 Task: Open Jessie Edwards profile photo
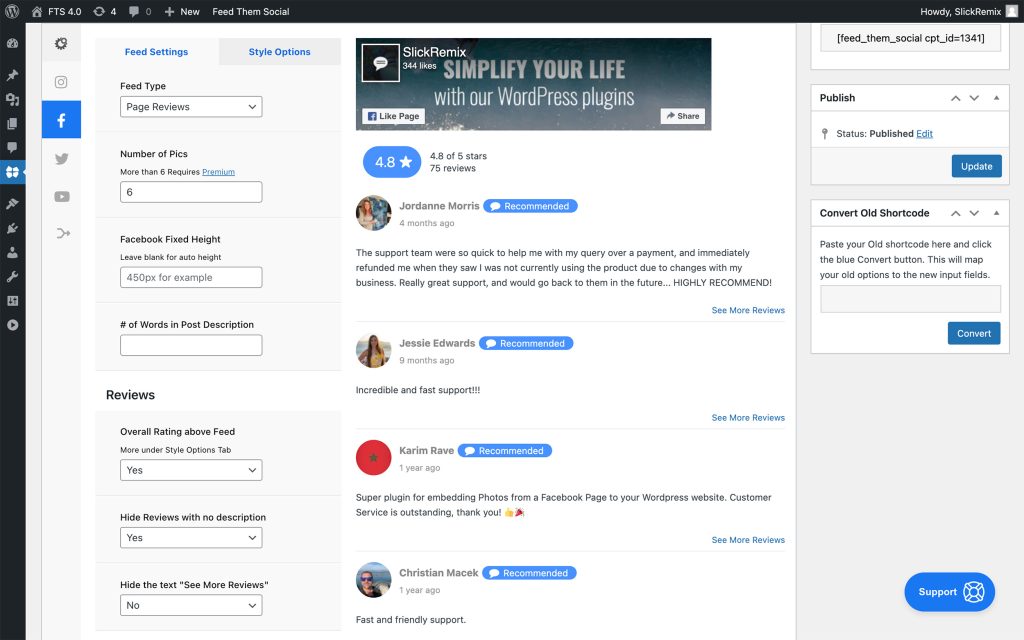click(374, 350)
